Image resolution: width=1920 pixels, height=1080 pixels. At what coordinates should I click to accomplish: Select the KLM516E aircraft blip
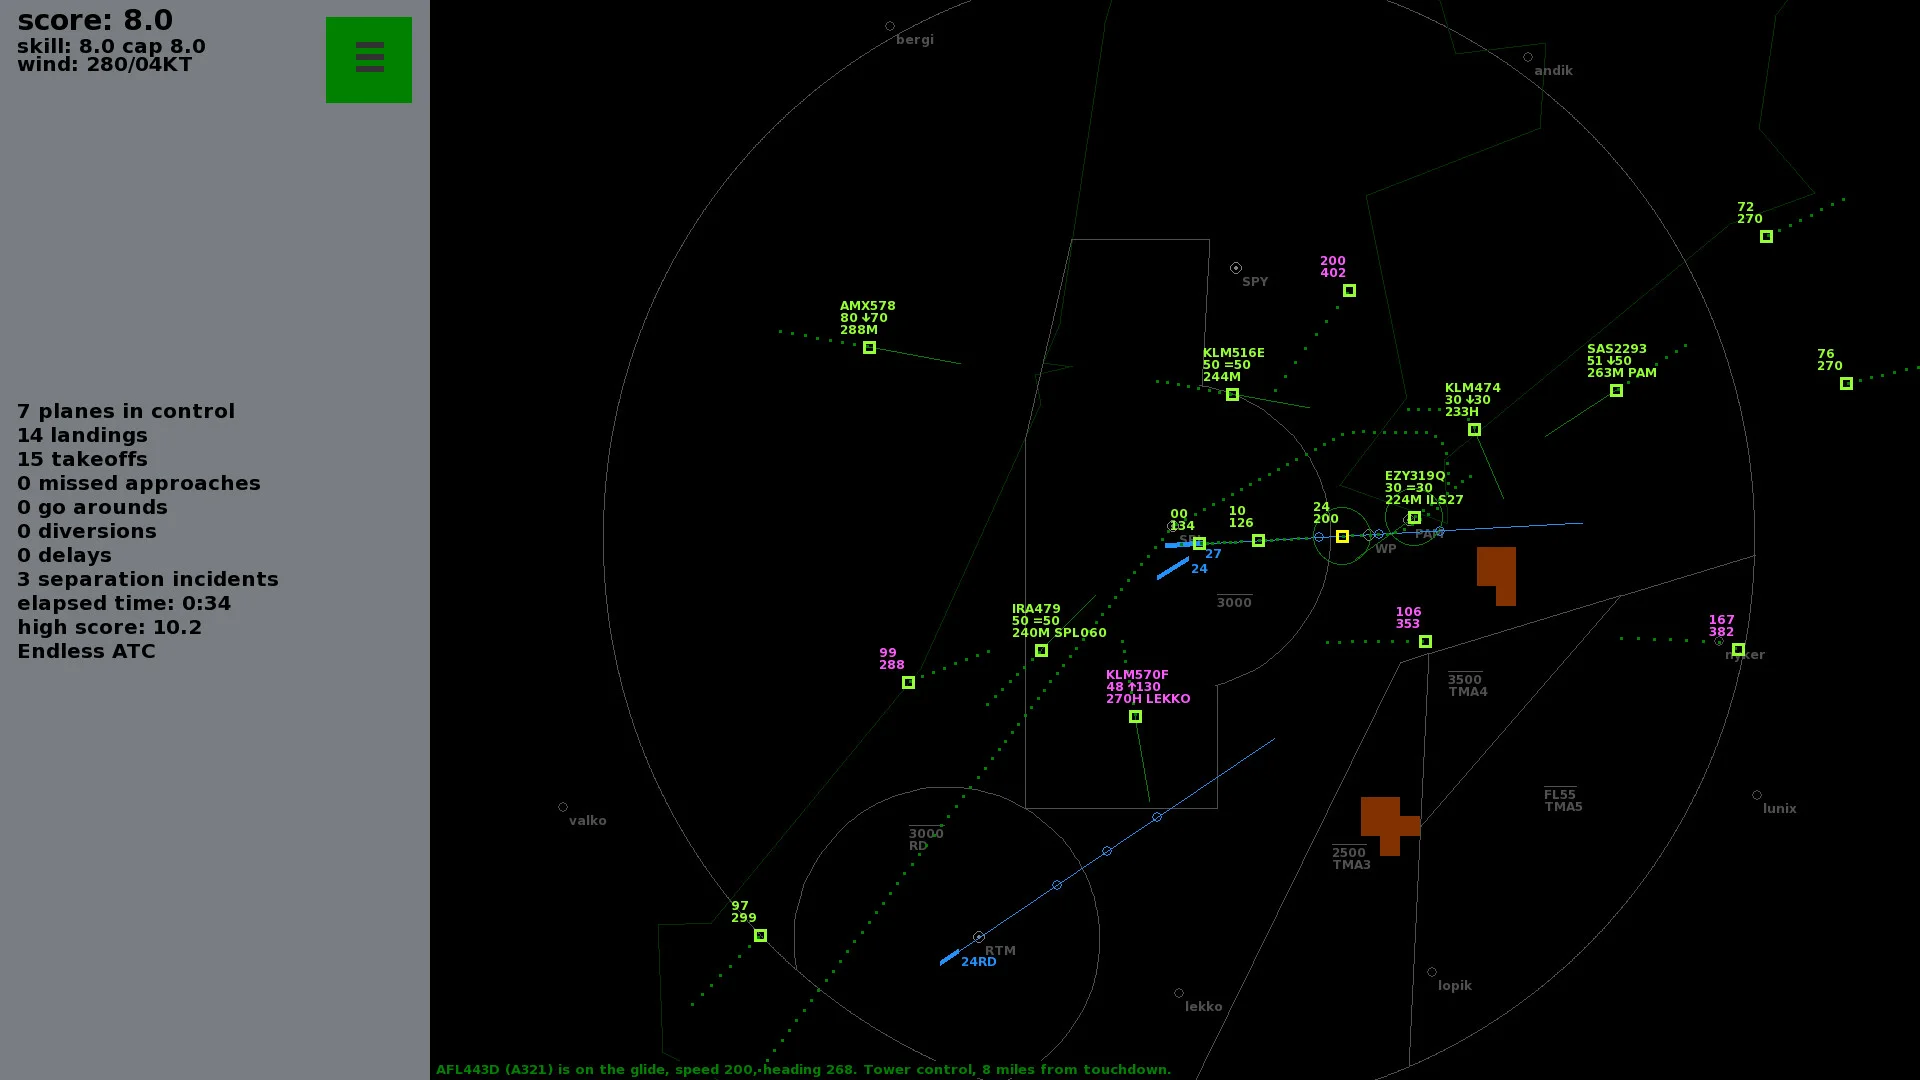click(1233, 394)
